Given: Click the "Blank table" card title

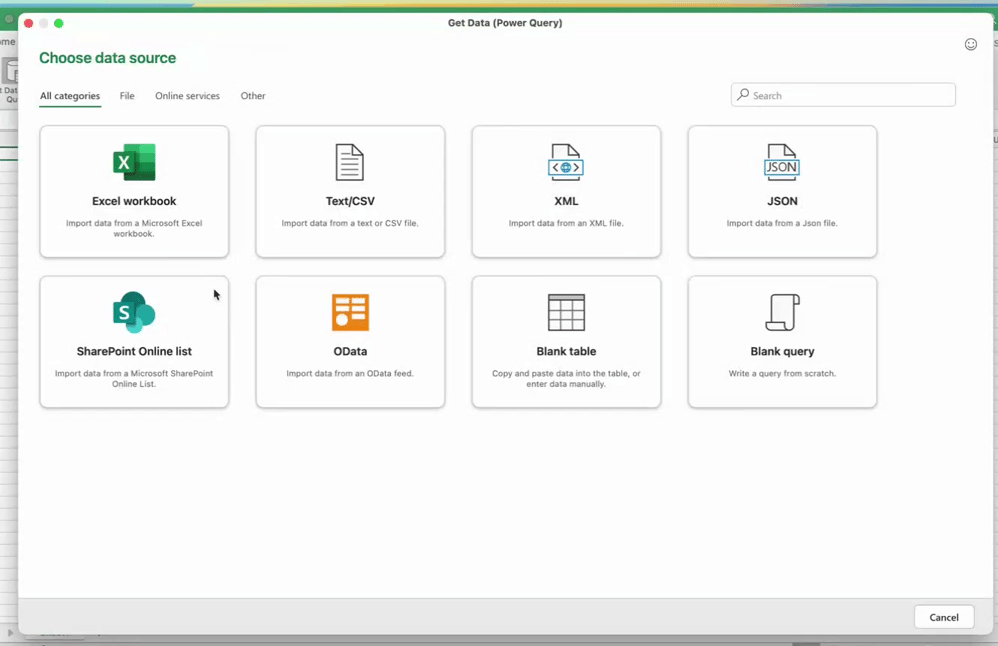Looking at the screenshot, I should 566,351.
